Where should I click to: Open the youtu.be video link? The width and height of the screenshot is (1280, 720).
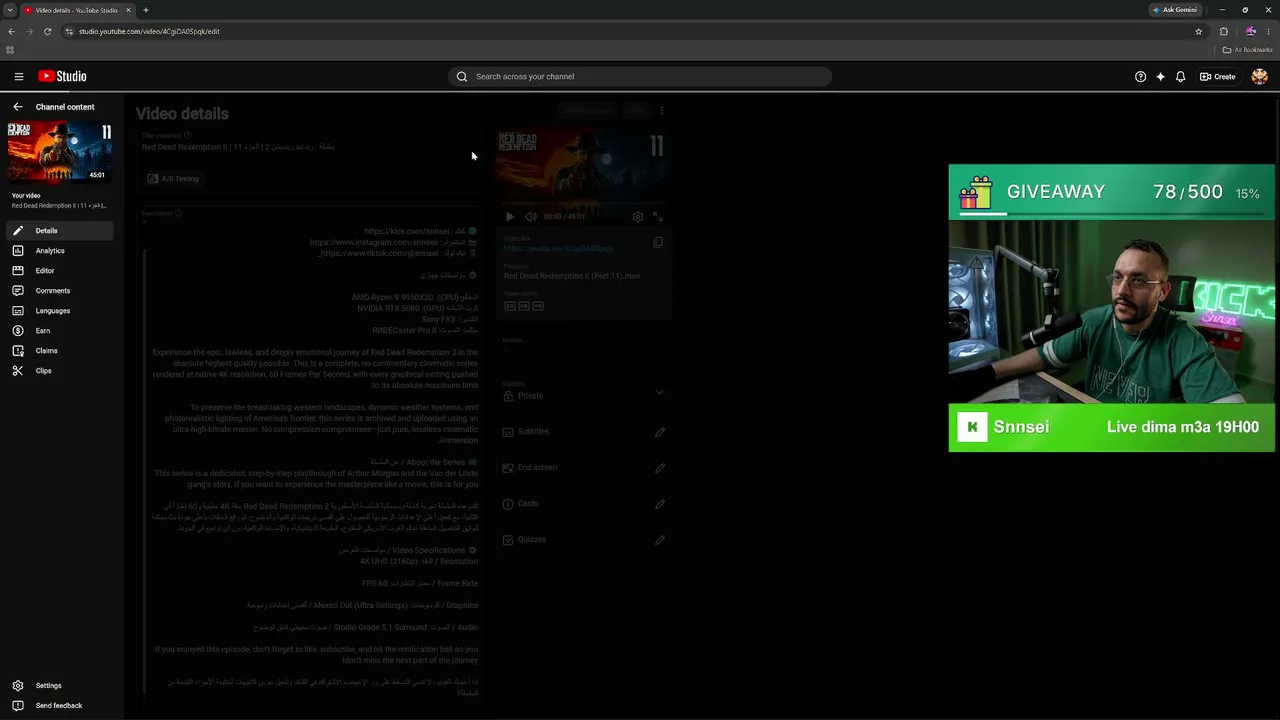tap(558, 248)
